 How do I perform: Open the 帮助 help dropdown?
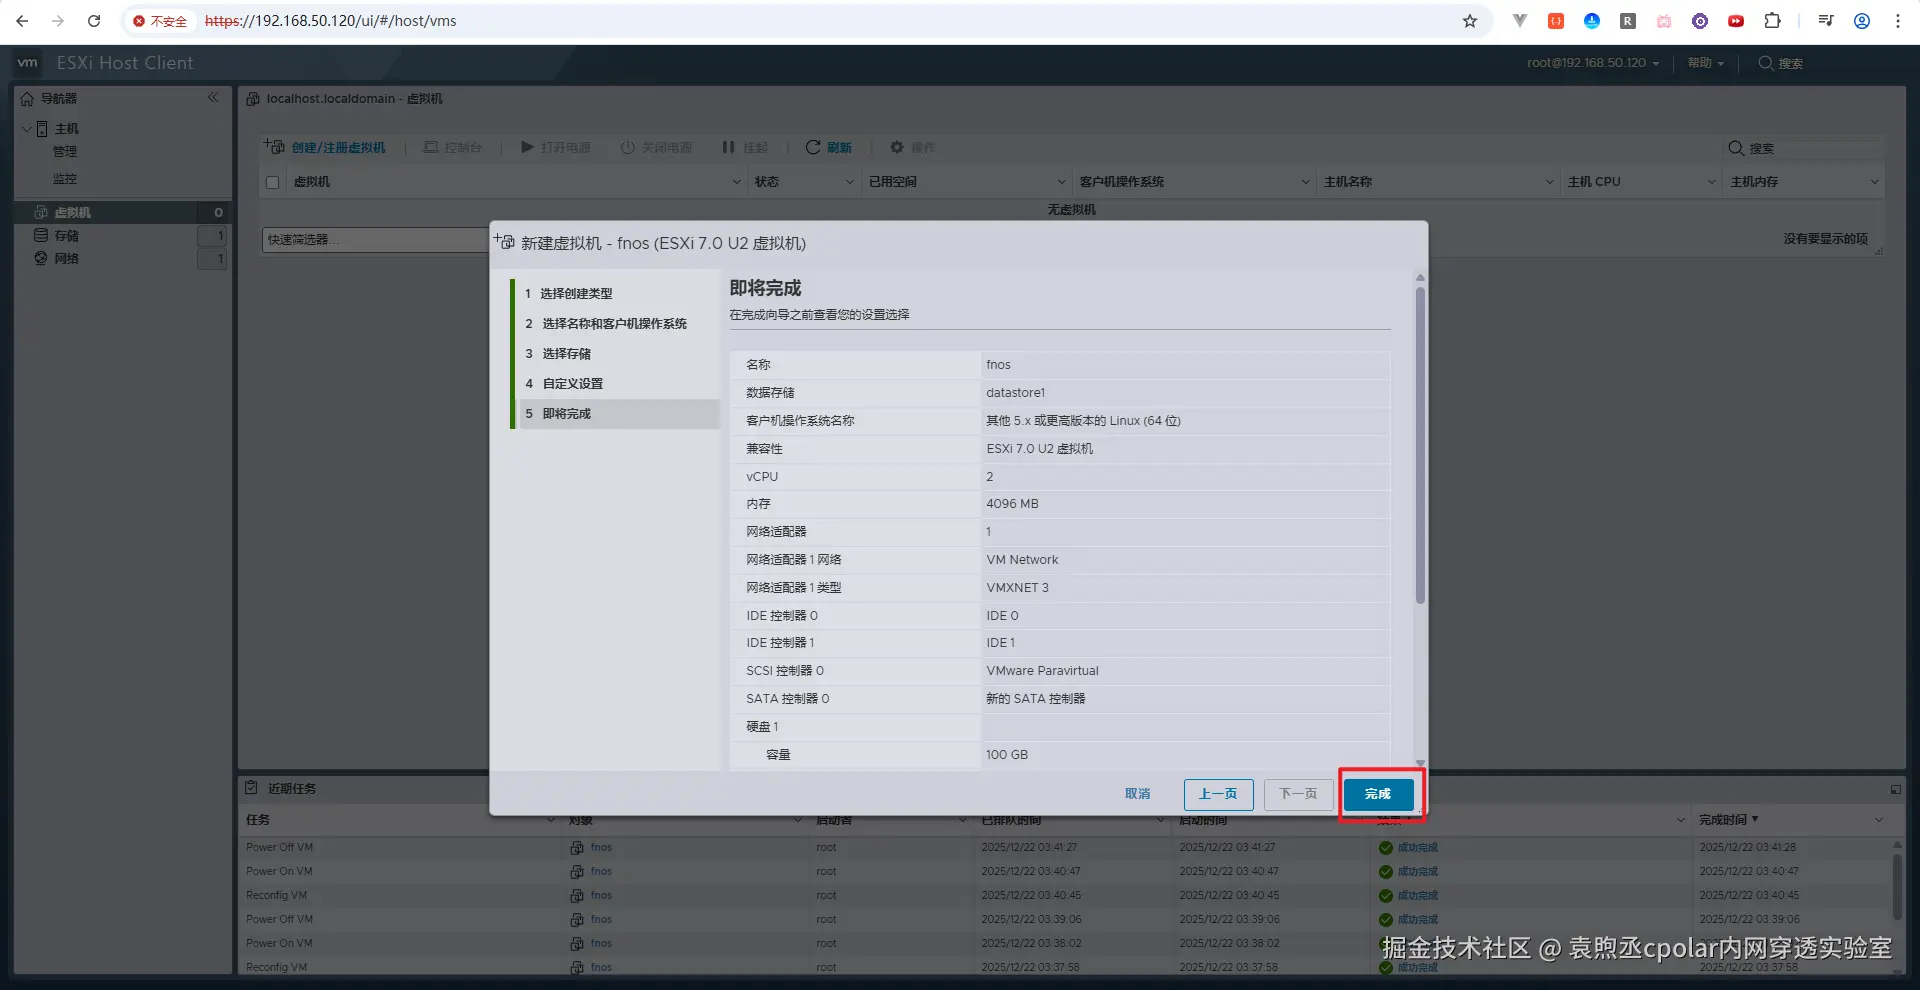(1706, 63)
